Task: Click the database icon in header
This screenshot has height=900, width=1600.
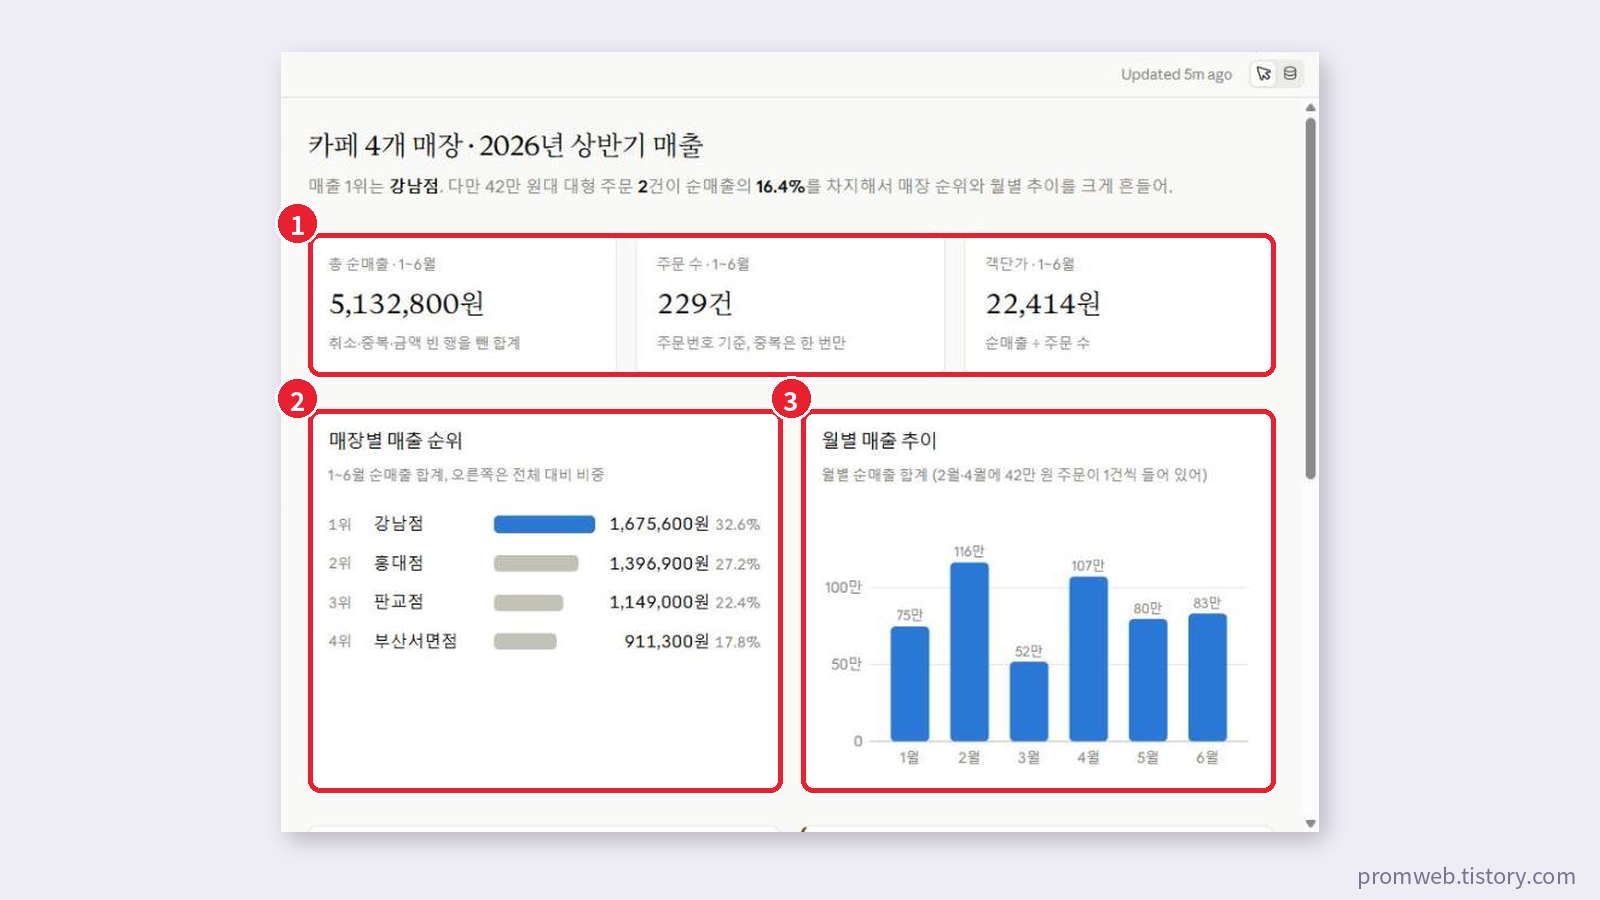Action: coord(1290,74)
